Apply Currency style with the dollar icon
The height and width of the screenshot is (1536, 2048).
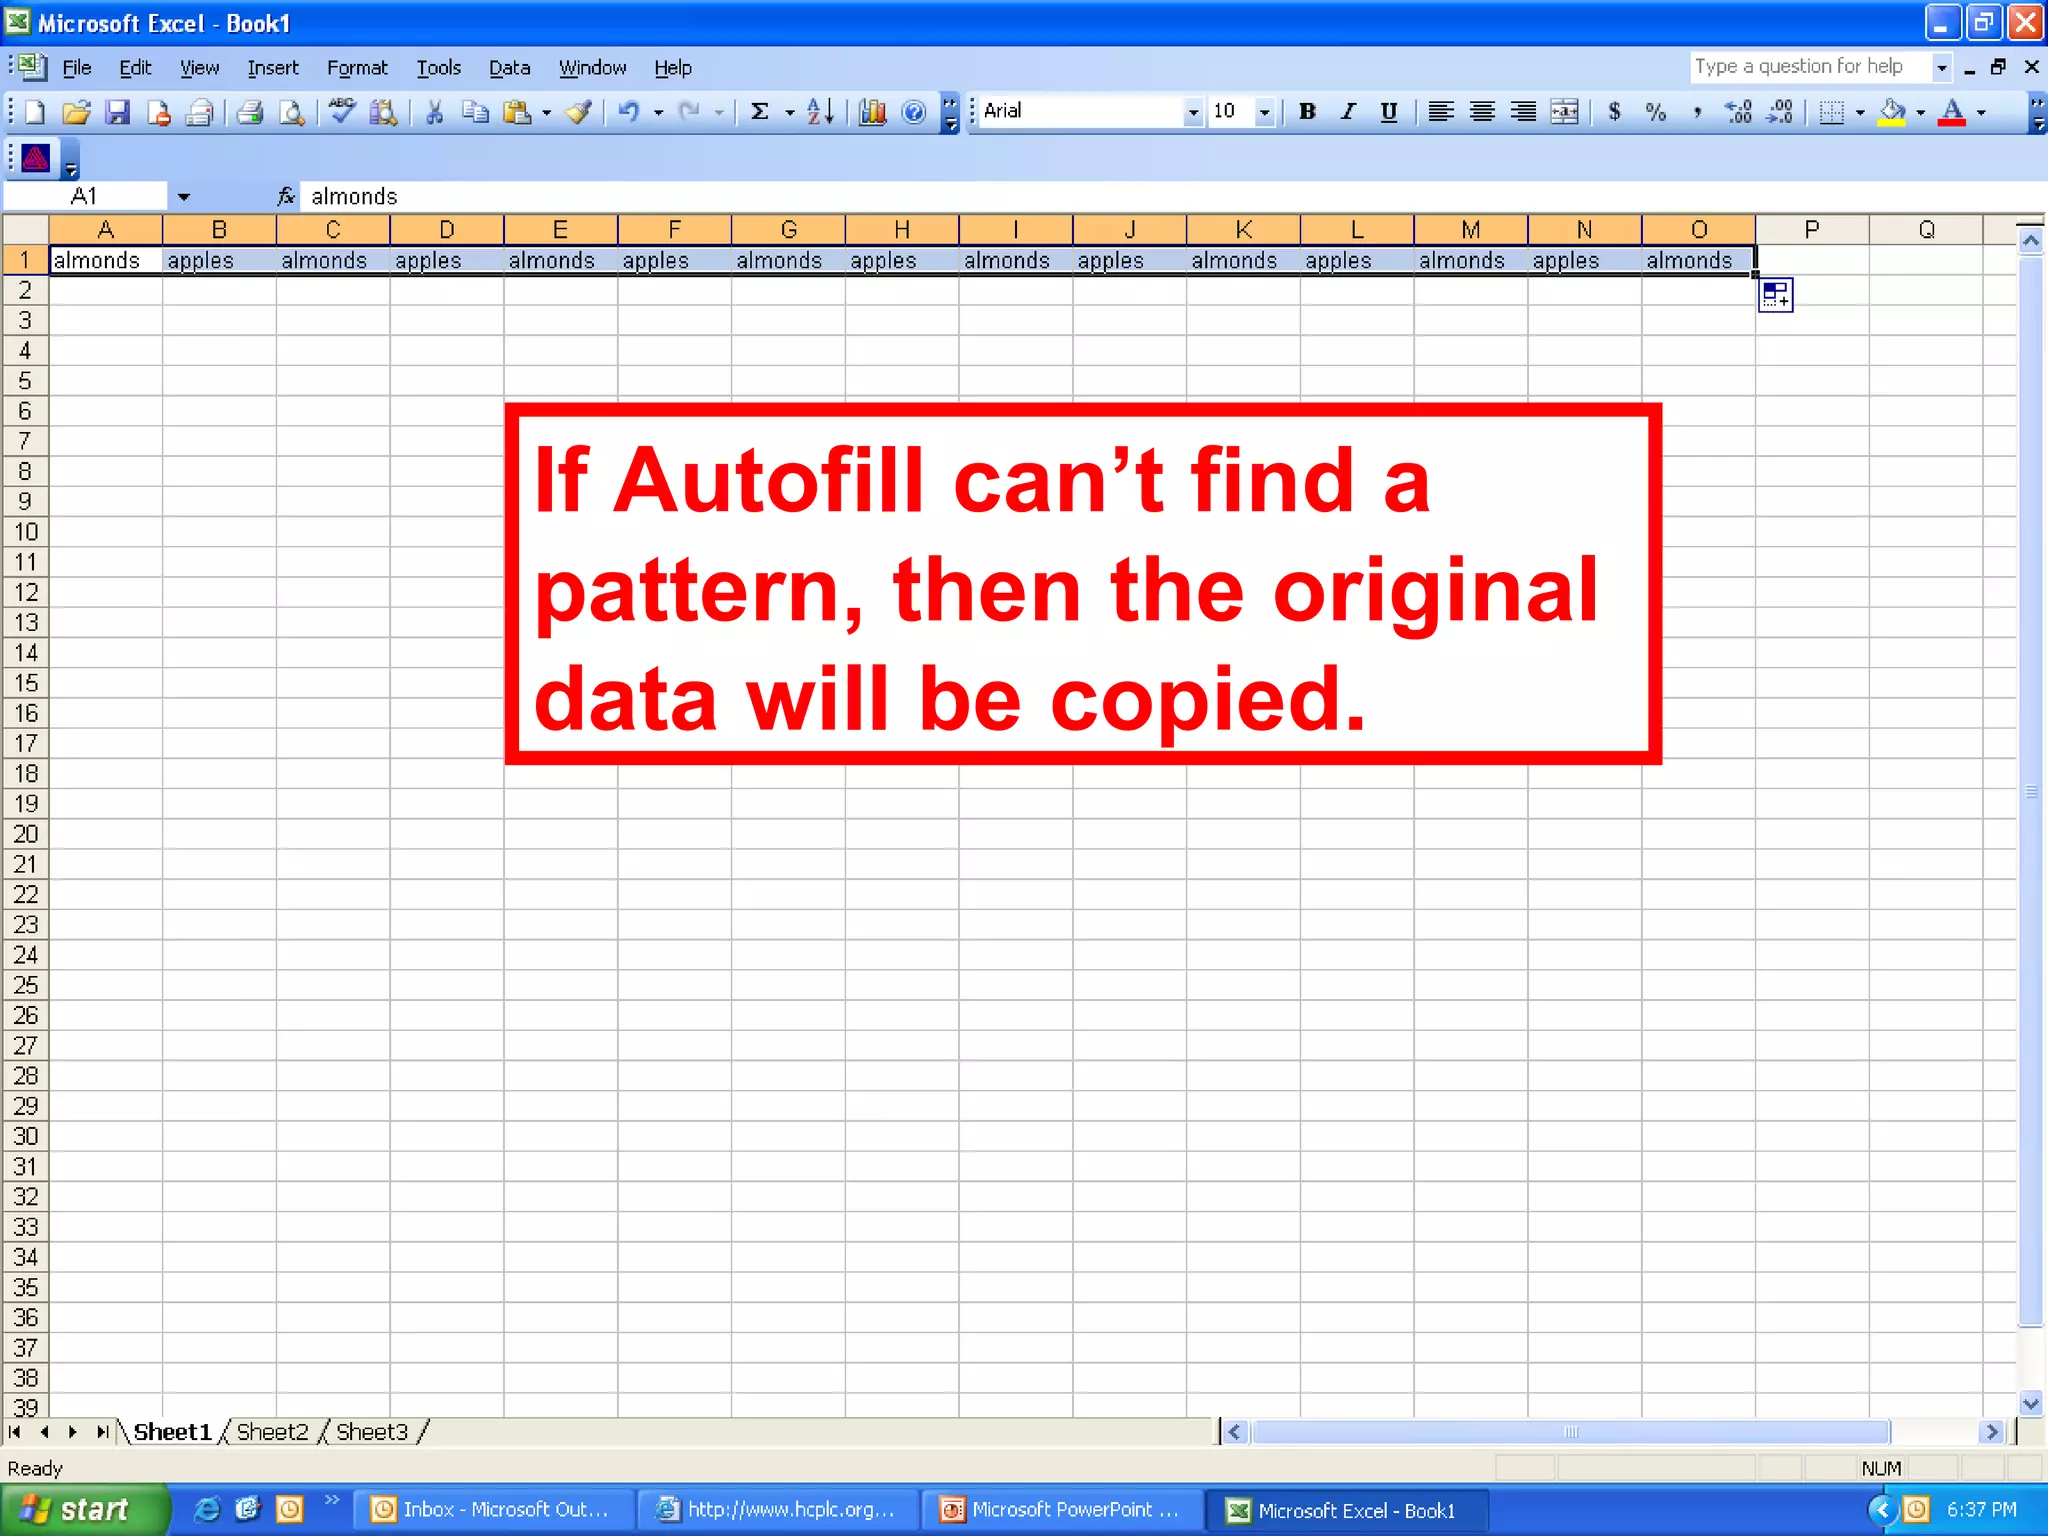click(1614, 112)
